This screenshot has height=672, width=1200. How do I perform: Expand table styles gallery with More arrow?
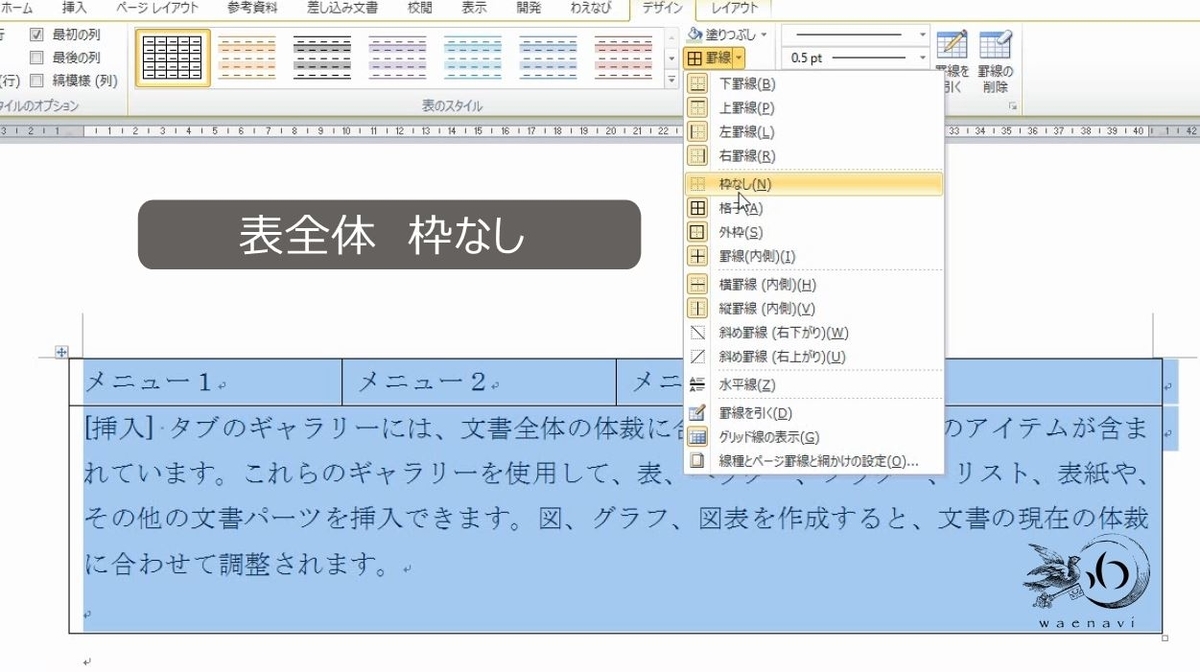click(x=671, y=79)
